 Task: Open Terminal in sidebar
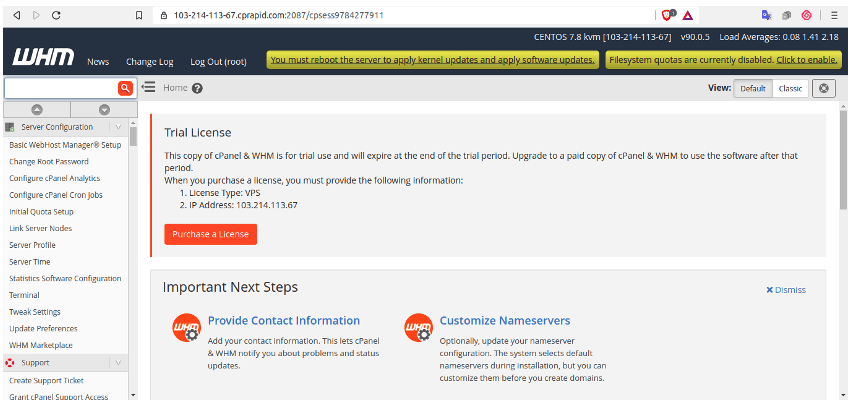pos(24,295)
